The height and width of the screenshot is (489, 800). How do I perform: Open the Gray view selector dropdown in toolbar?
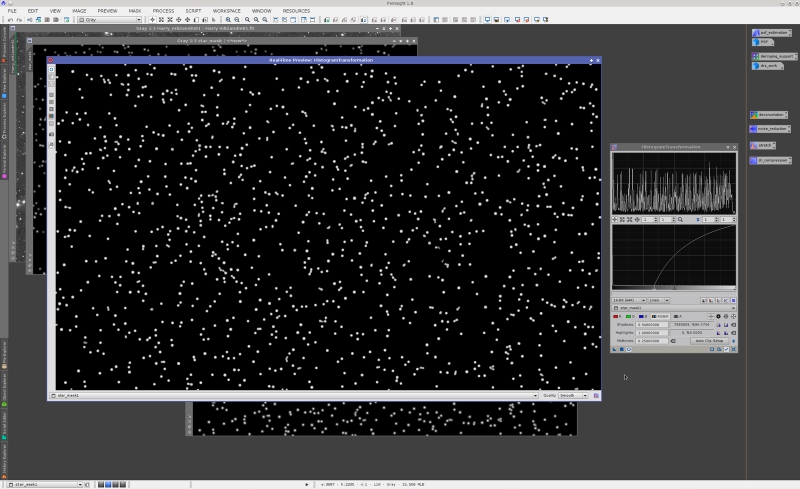pos(109,19)
